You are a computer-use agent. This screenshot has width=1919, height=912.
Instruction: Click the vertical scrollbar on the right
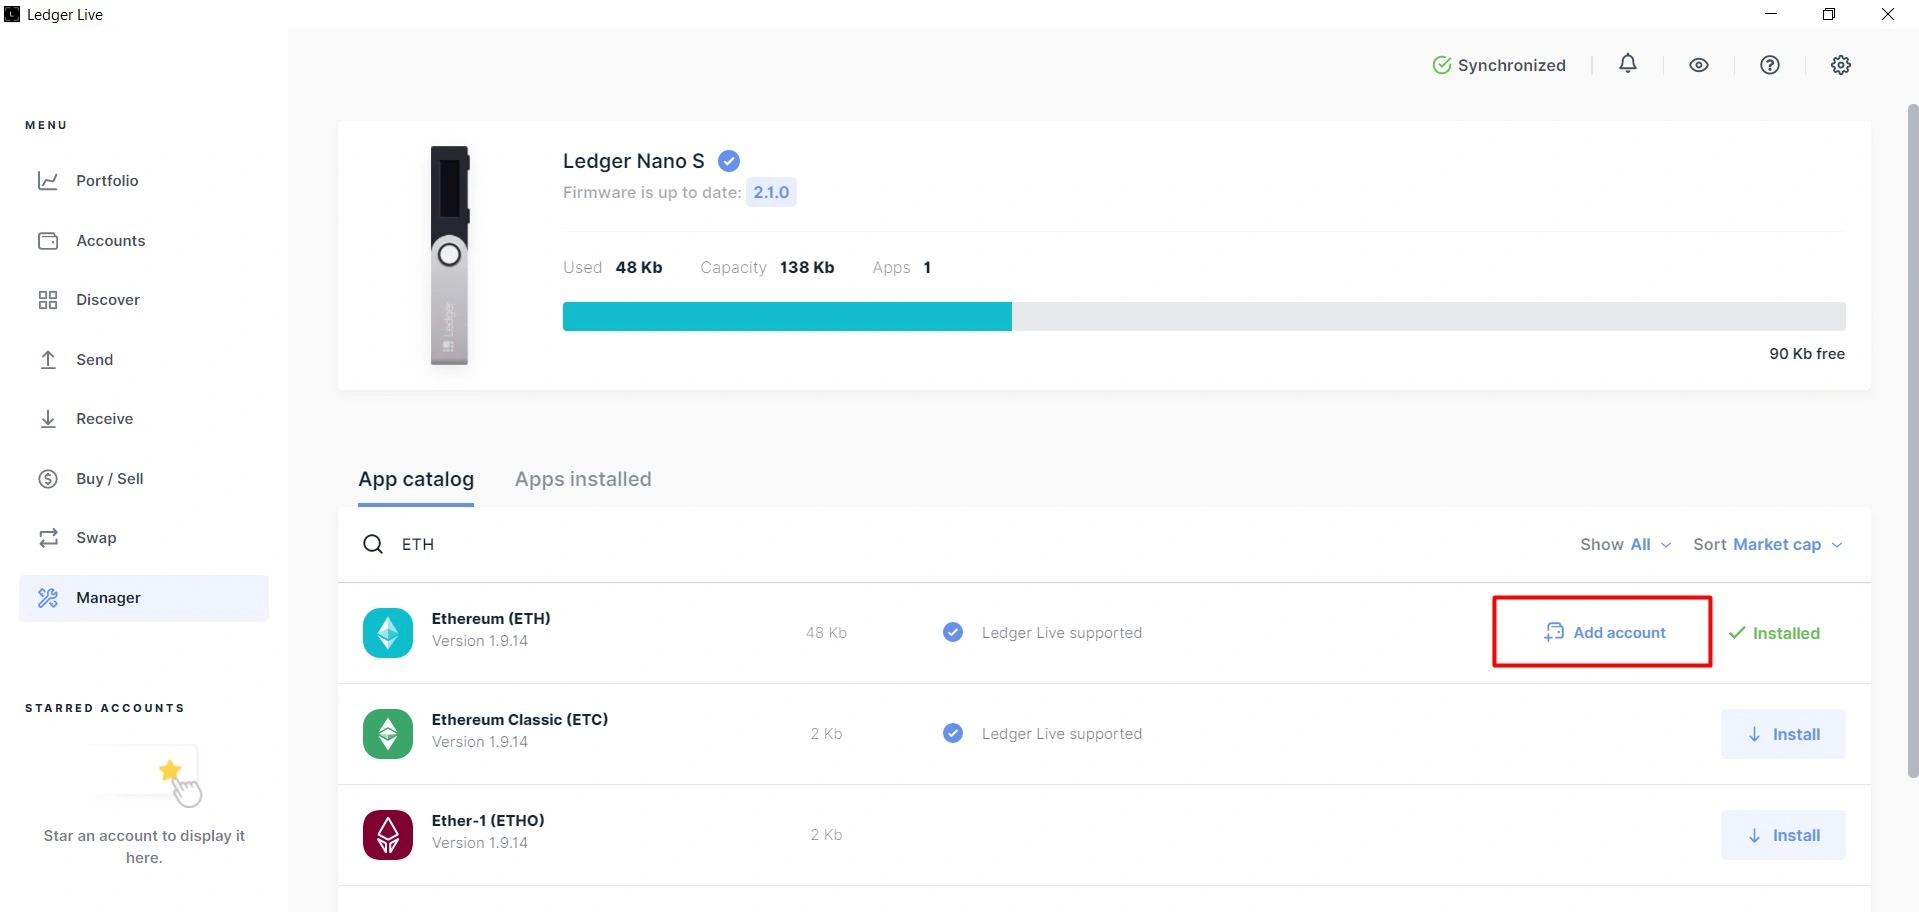coord(1912,440)
